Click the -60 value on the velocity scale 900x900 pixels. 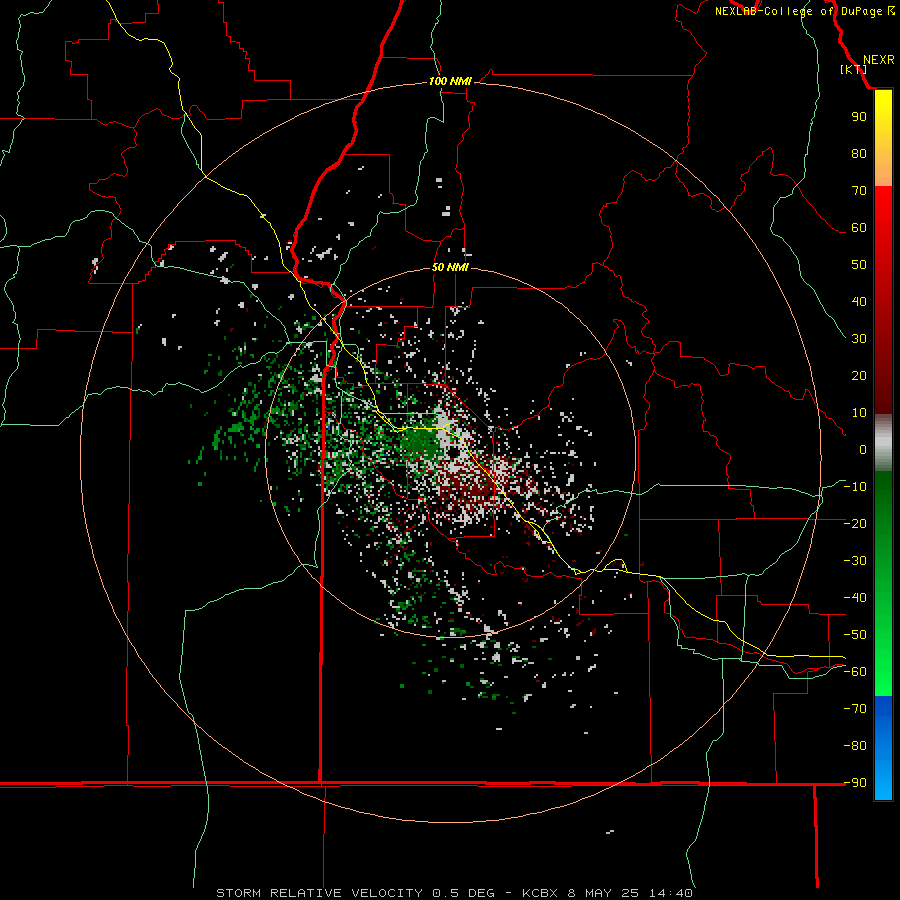point(855,672)
